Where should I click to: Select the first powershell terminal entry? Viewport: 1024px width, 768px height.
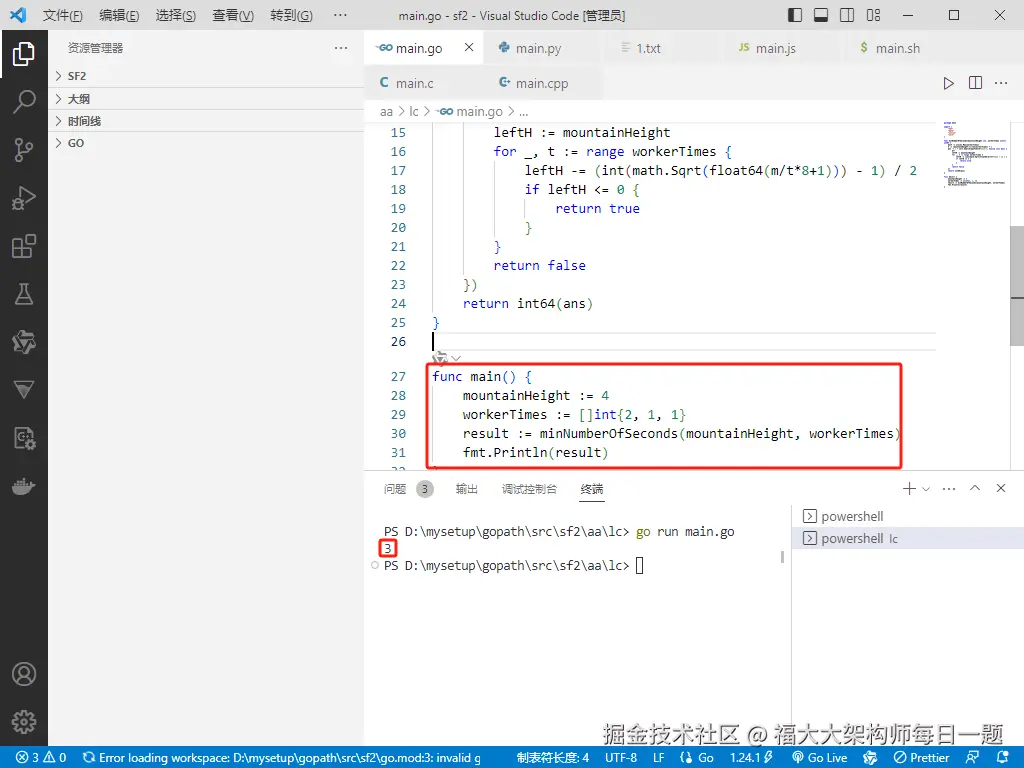pos(908,516)
